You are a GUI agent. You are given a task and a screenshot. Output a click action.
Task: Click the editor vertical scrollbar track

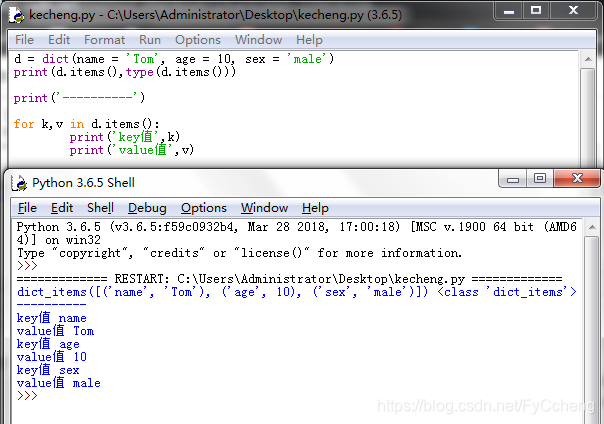[588, 117]
